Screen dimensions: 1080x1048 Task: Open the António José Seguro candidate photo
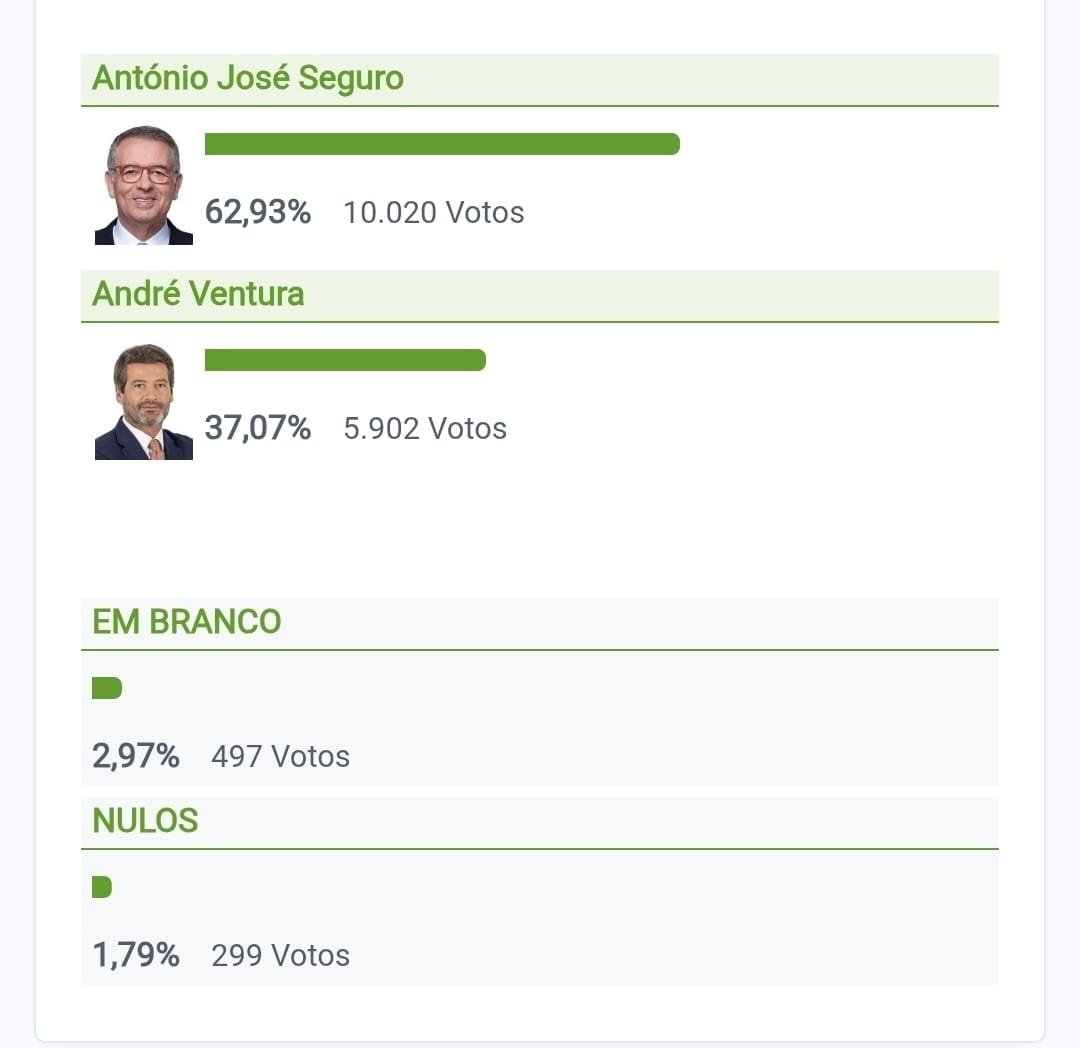[x=143, y=185]
